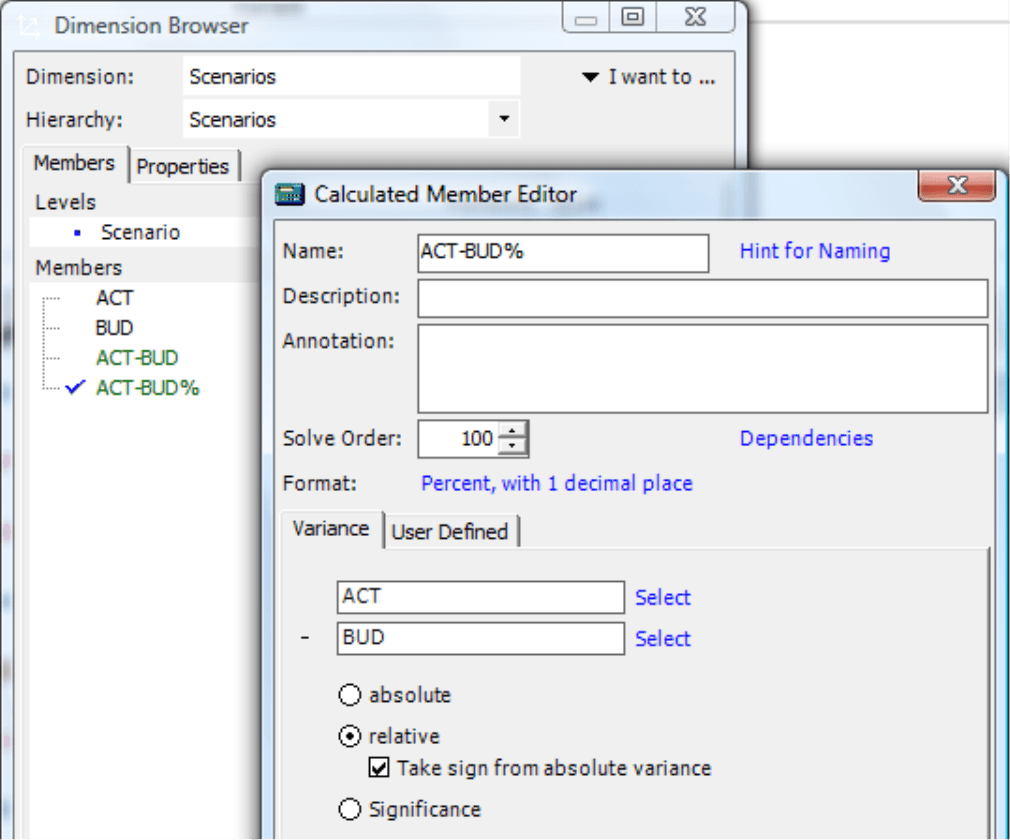Click the Dependencies link
The width and height of the screenshot is (1010, 840).
805,438
